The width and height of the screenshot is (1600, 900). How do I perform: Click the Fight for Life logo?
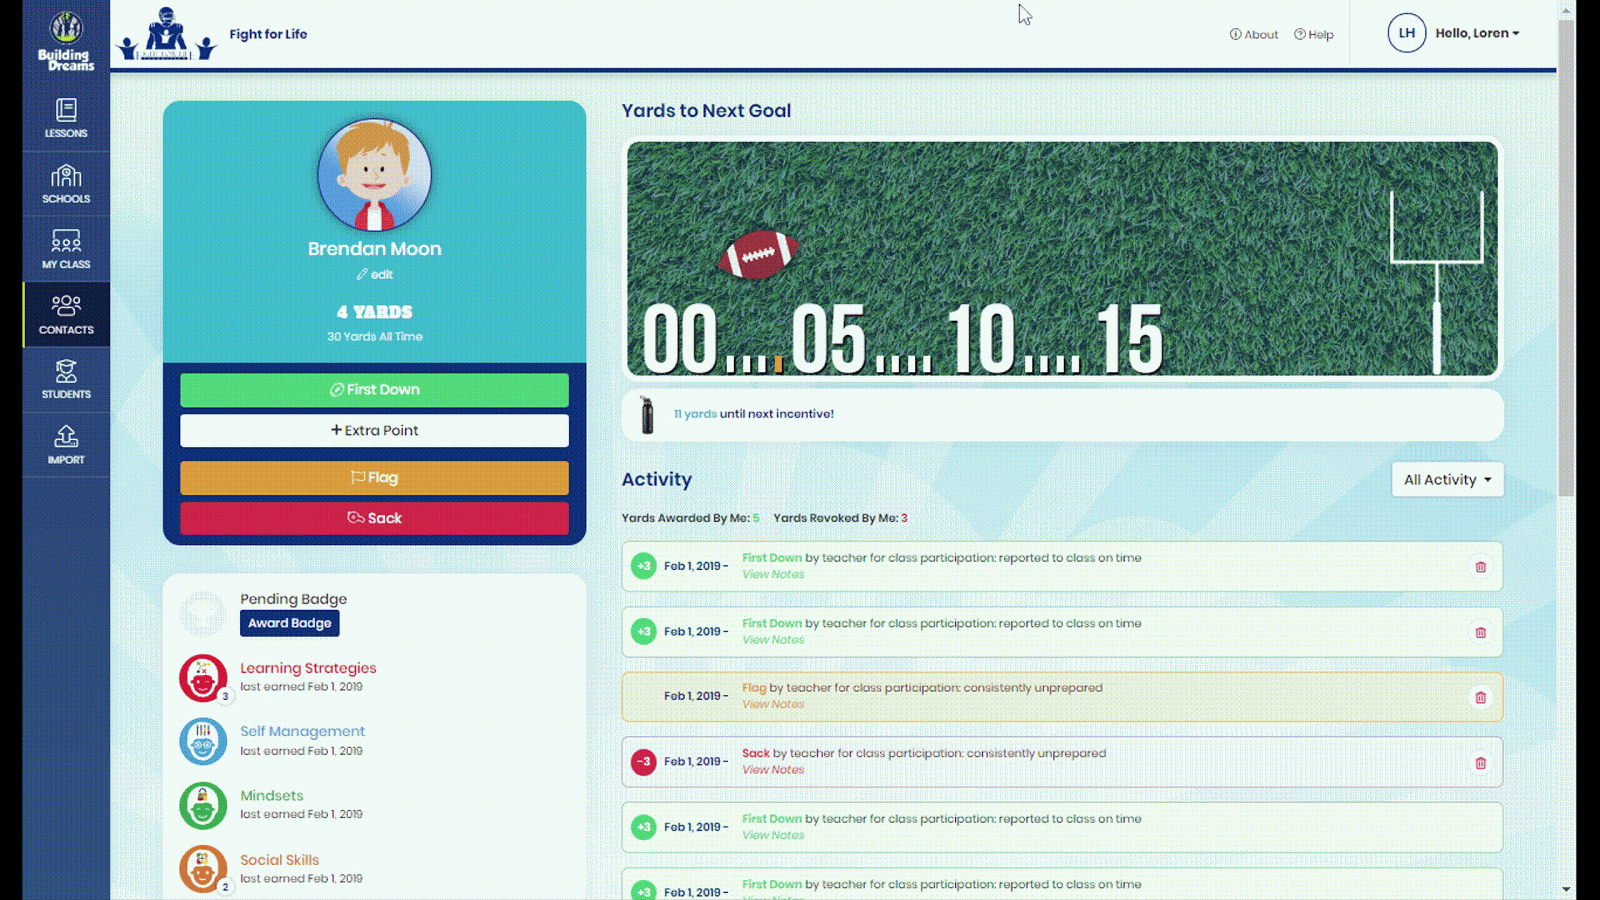[166, 34]
